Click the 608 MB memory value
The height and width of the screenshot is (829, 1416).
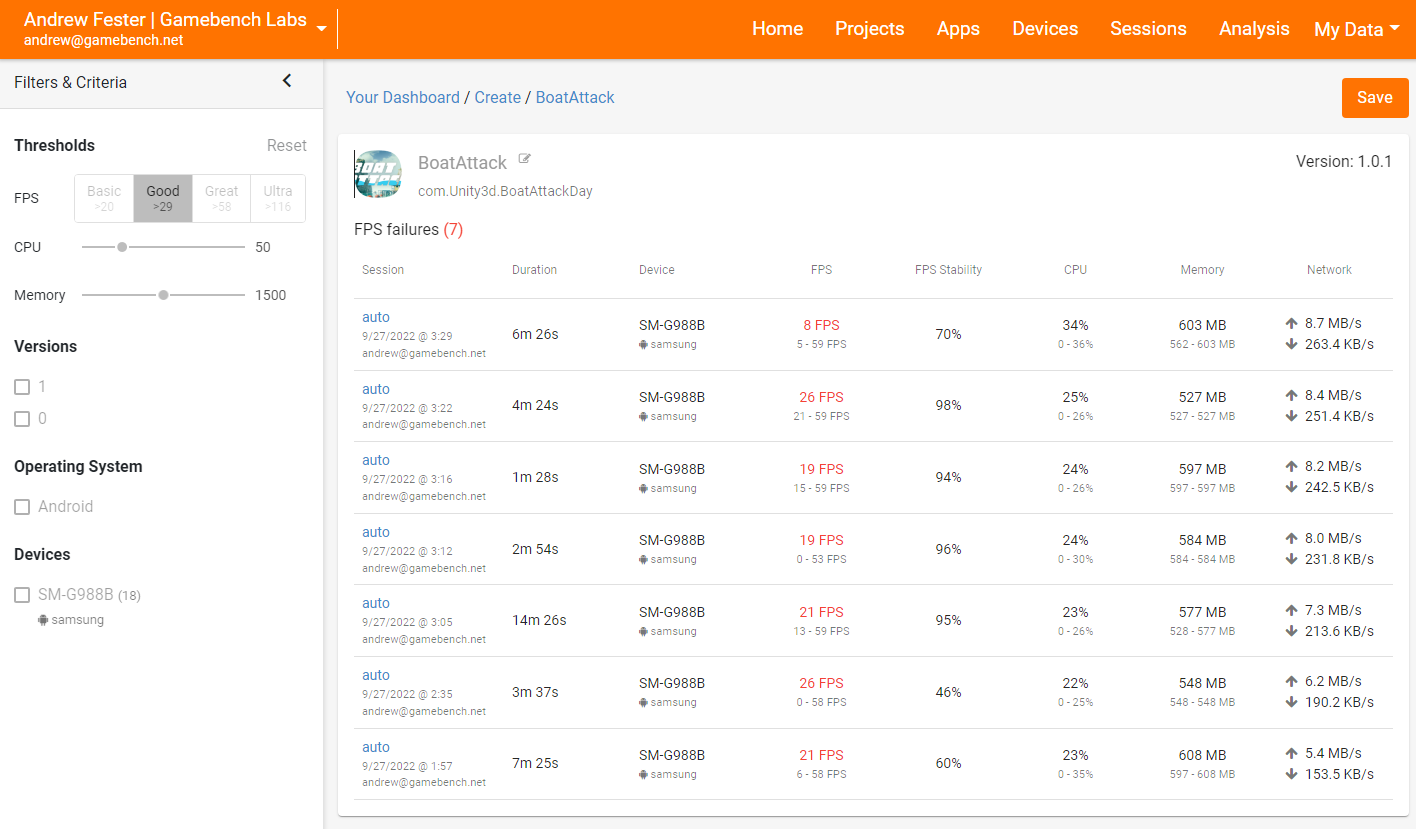coord(1202,755)
